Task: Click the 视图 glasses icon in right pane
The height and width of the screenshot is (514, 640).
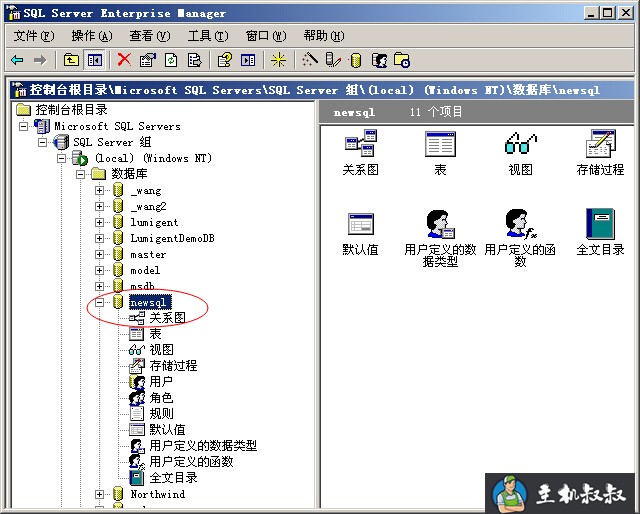Action: (520, 144)
